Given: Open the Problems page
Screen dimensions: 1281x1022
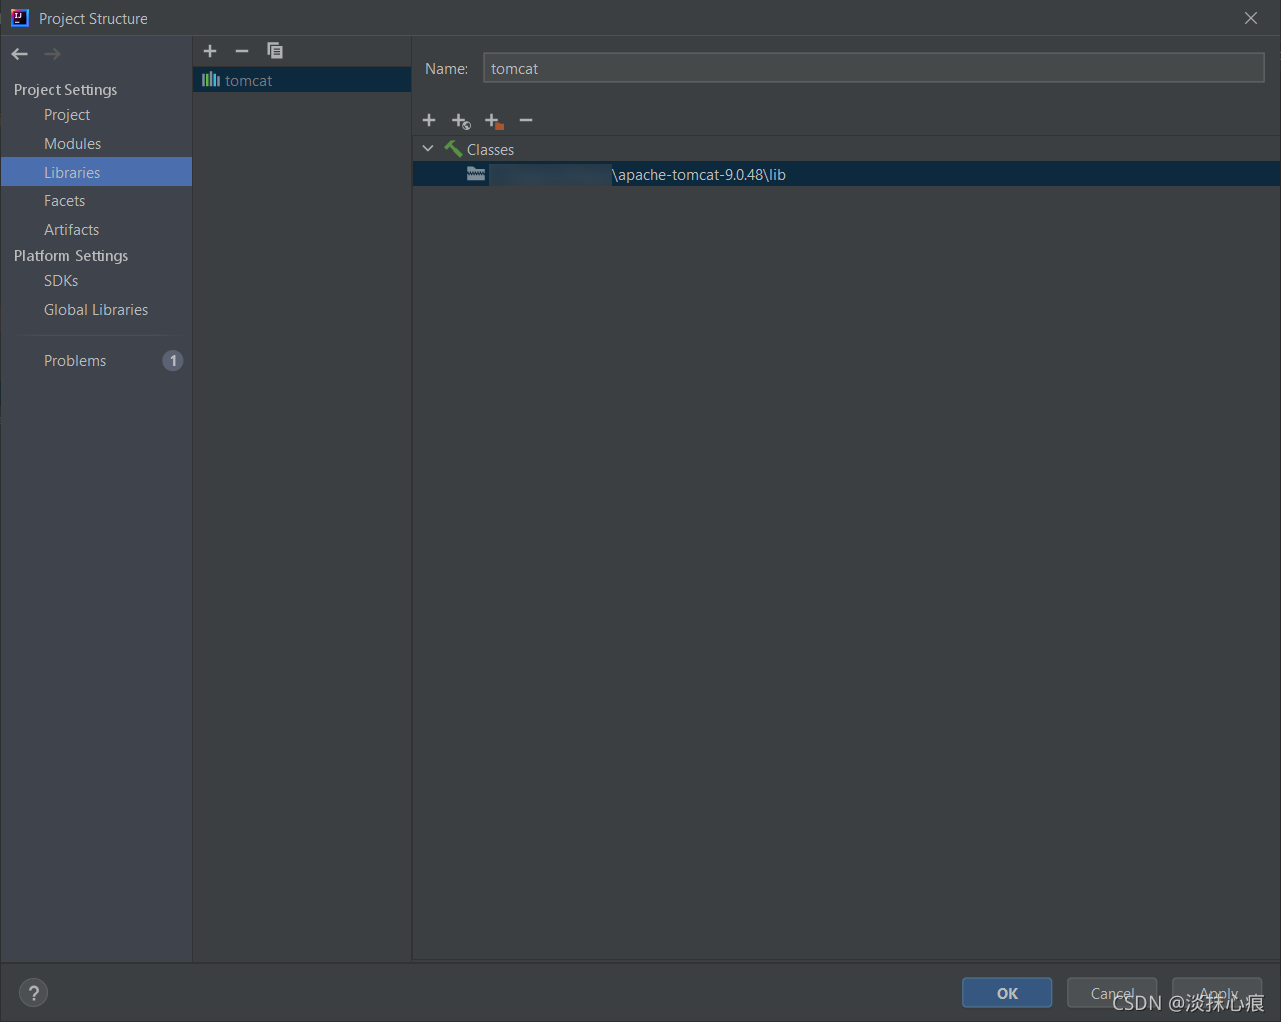Looking at the screenshot, I should click(75, 361).
